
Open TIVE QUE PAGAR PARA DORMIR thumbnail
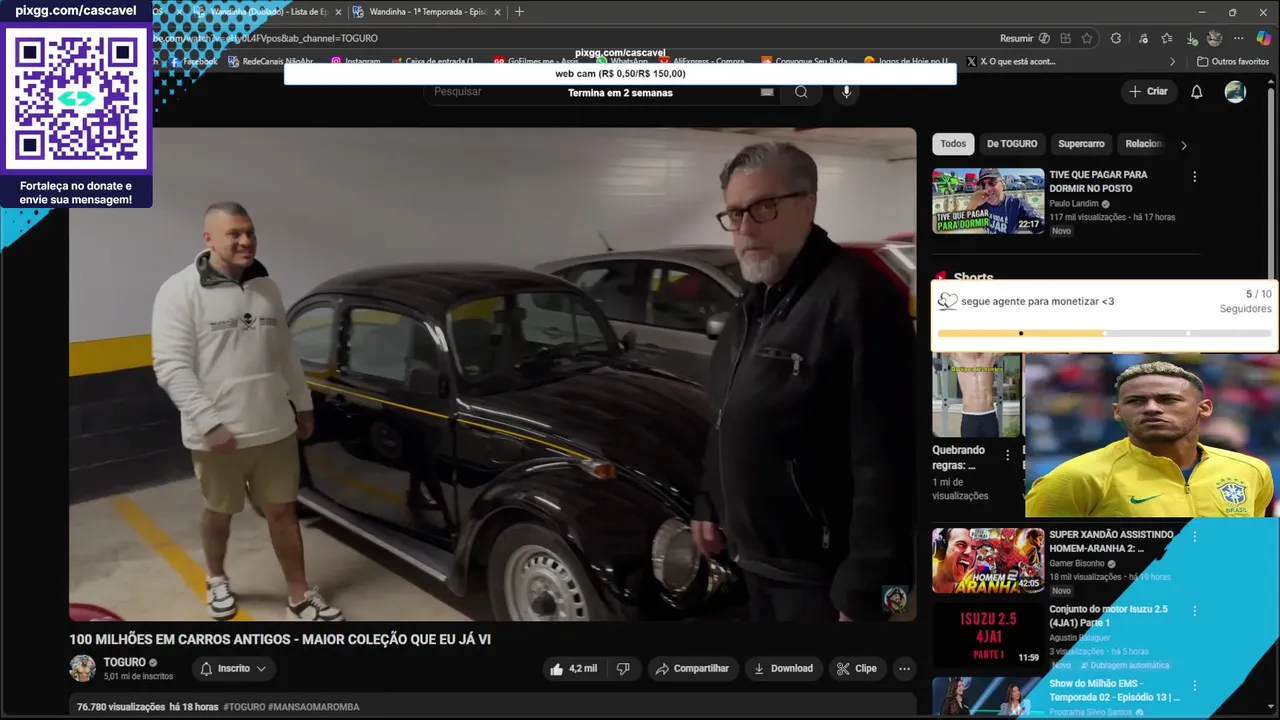[988, 201]
